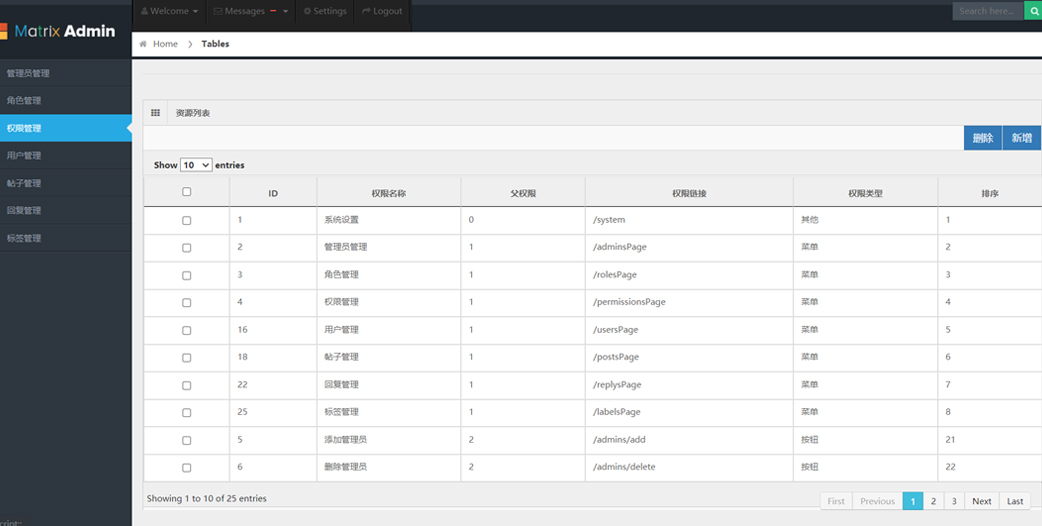Go to page 2 of the table
This screenshot has height=526, width=1042.
(x=933, y=501)
